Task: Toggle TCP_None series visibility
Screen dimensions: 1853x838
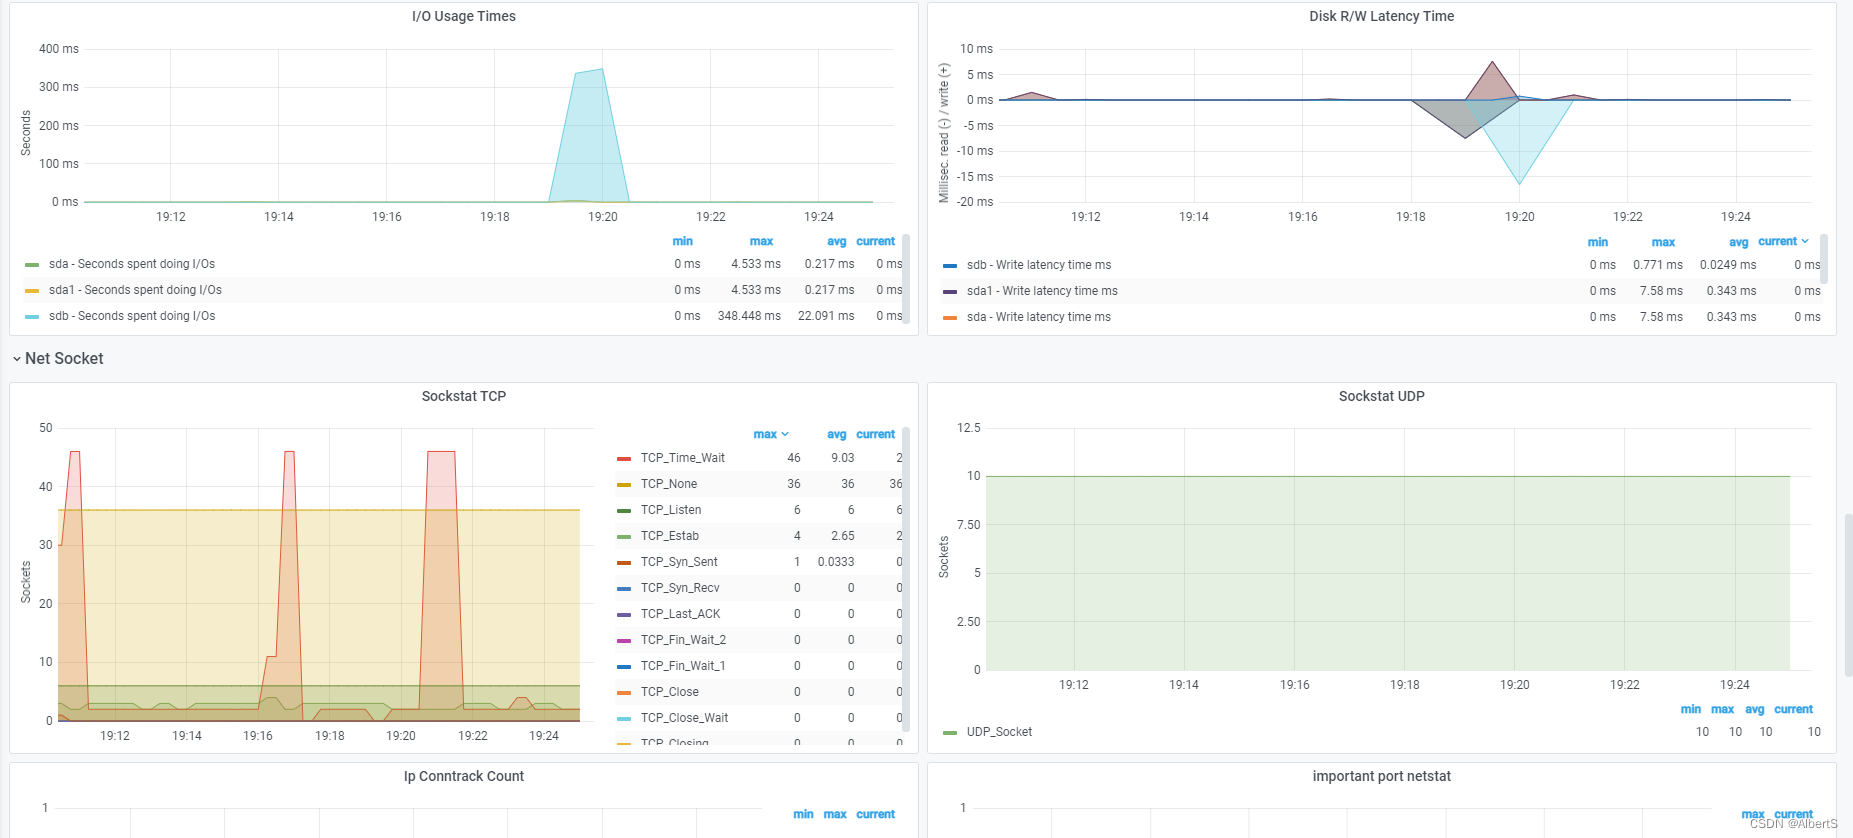Action: (669, 484)
